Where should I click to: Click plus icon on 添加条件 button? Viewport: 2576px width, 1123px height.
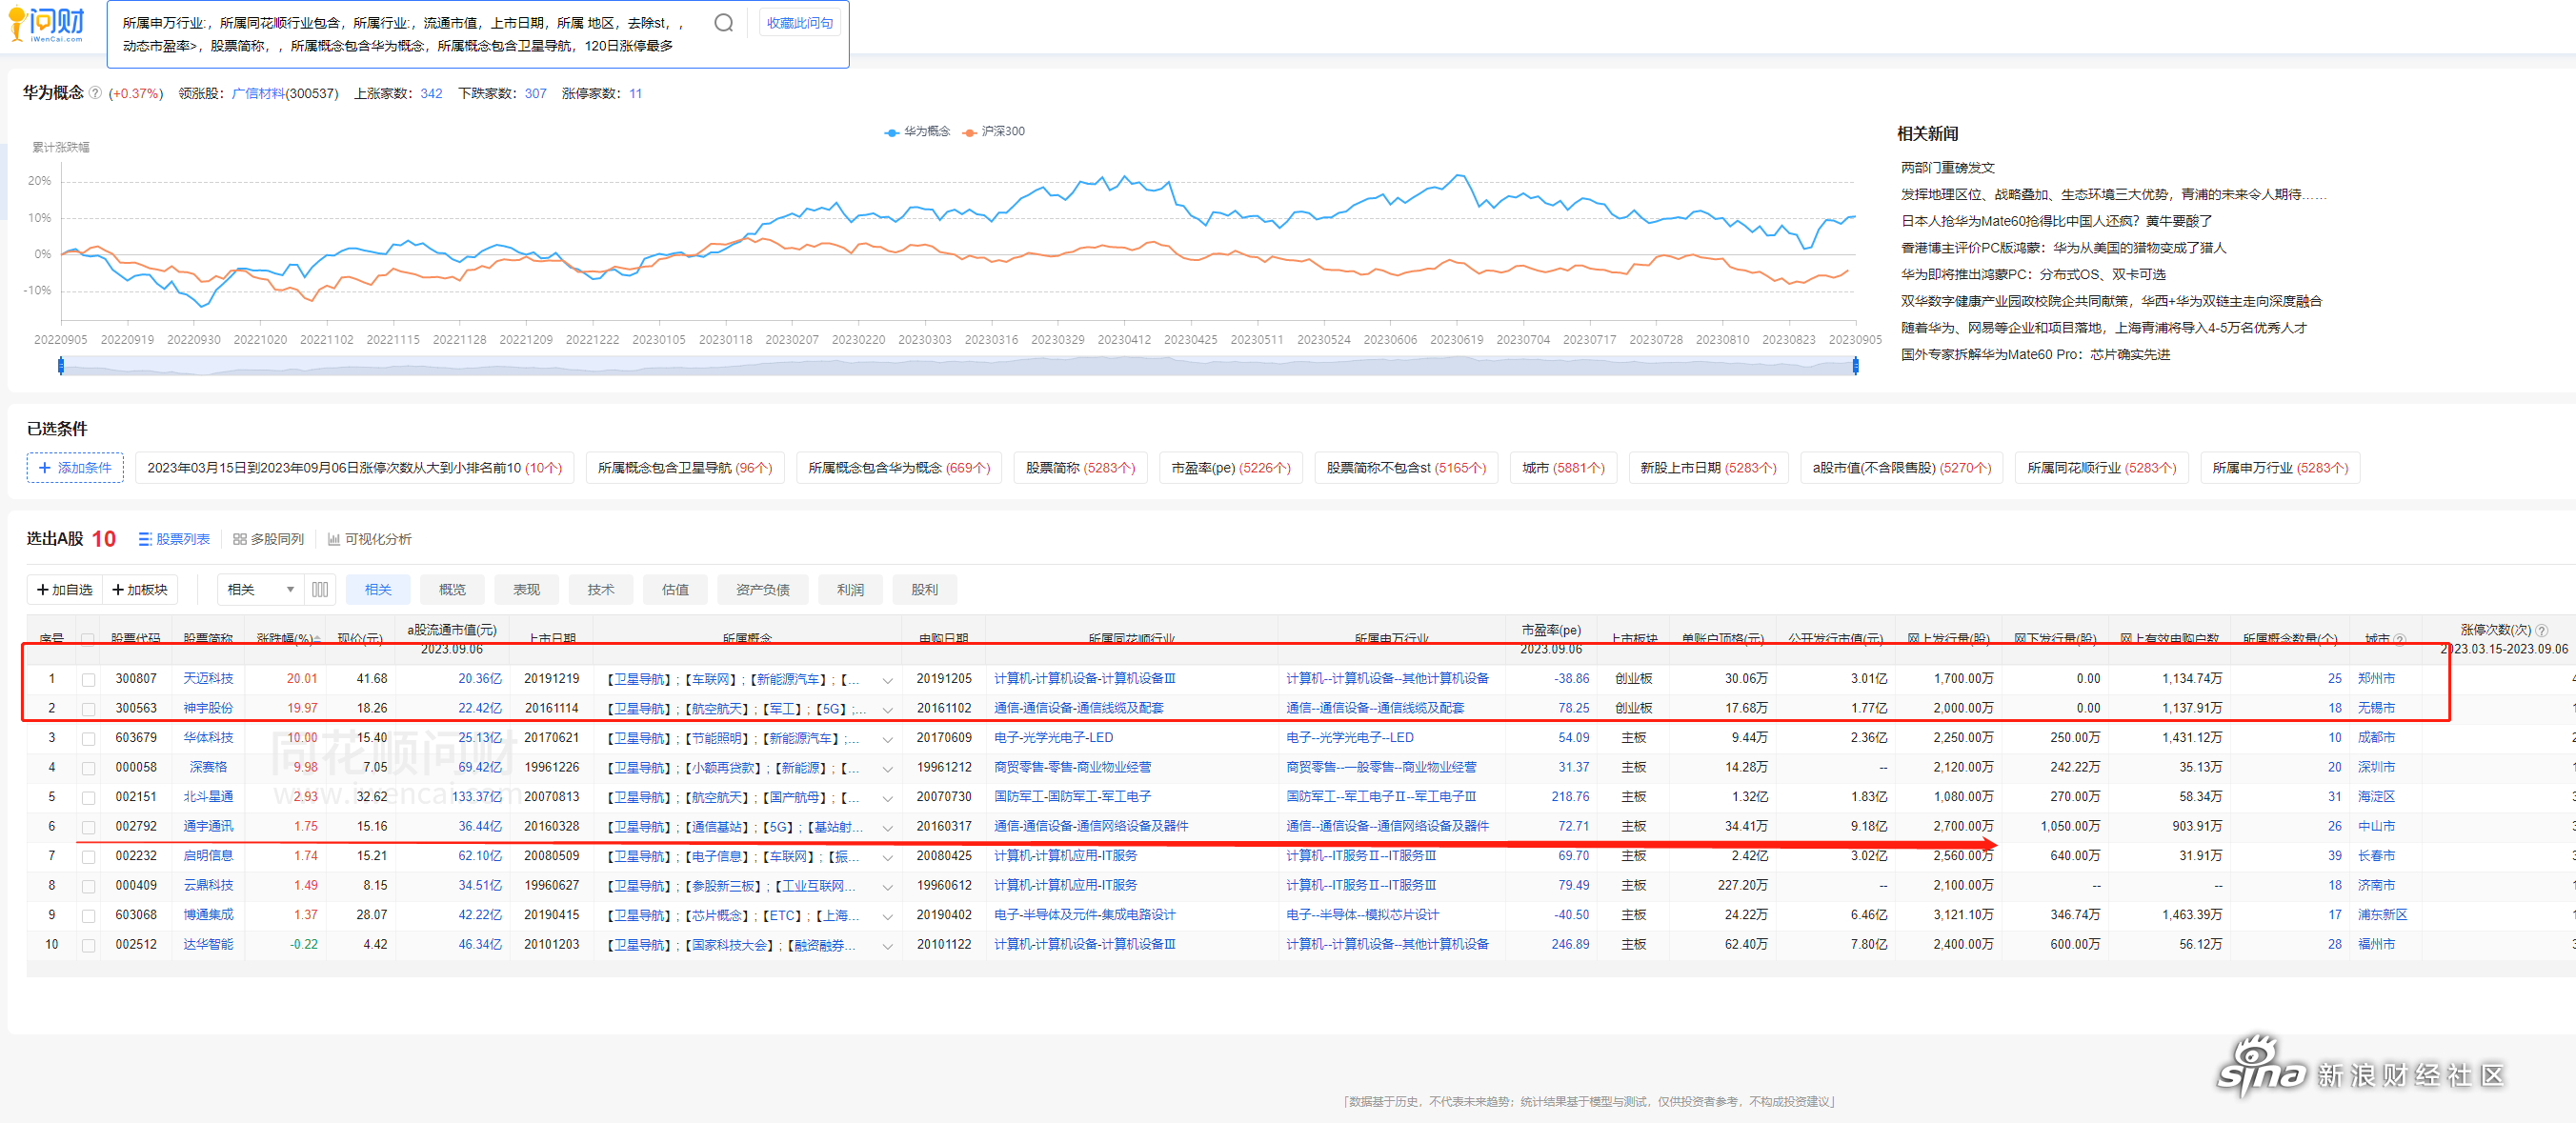pyautogui.click(x=44, y=468)
